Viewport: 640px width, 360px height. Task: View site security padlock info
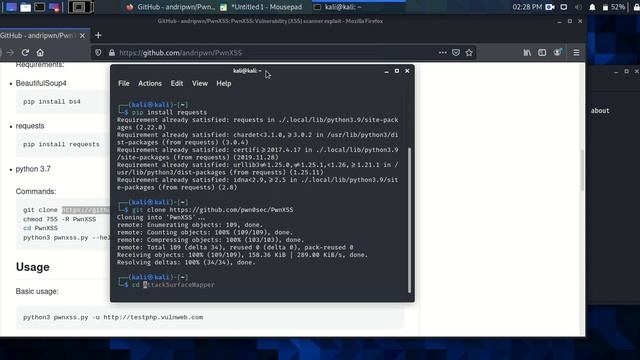tap(111, 53)
